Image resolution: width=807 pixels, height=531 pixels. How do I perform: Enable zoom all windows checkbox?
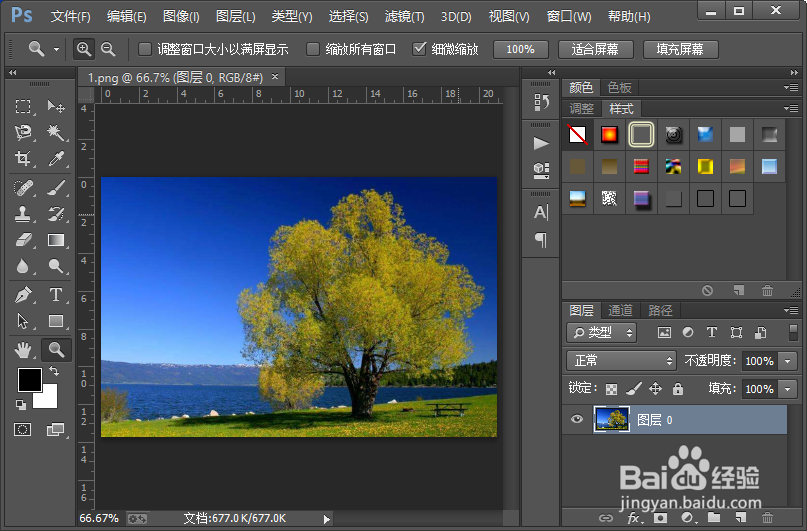pyautogui.click(x=313, y=49)
